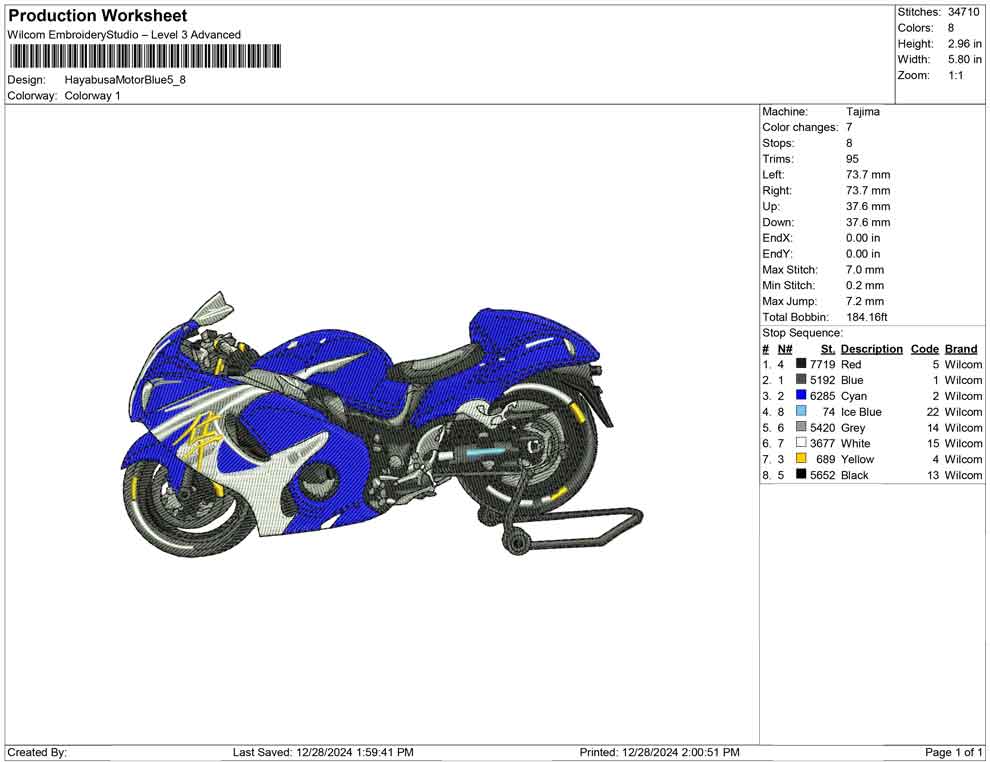Viewport: 990px width, 762px height.
Task: Pick the Yellow thread color swatch
Action: [799, 459]
